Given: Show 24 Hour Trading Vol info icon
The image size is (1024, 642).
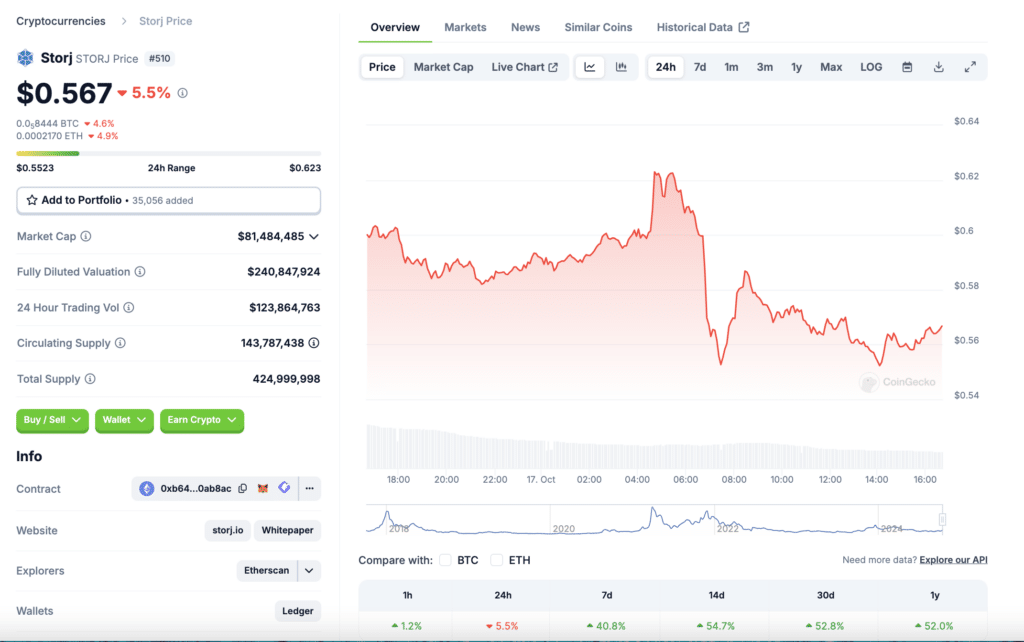Looking at the screenshot, I should tap(129, 308).
